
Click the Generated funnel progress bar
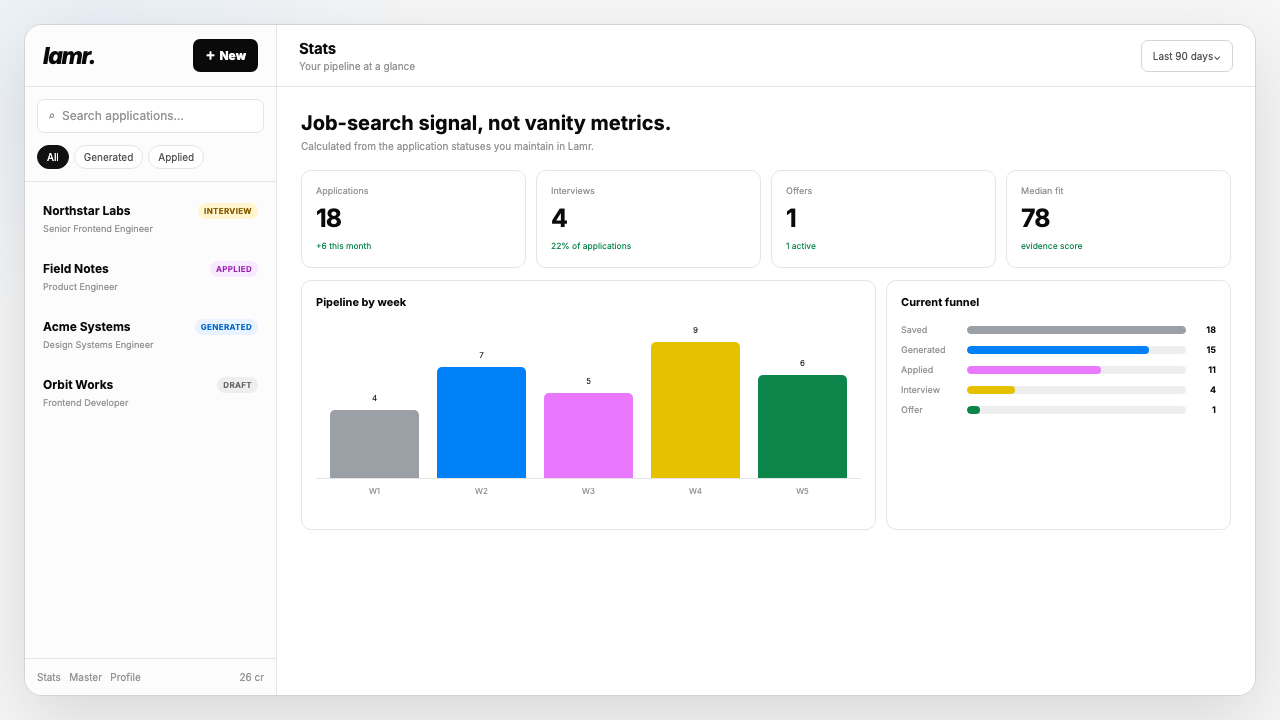(x=1076, y=350)
